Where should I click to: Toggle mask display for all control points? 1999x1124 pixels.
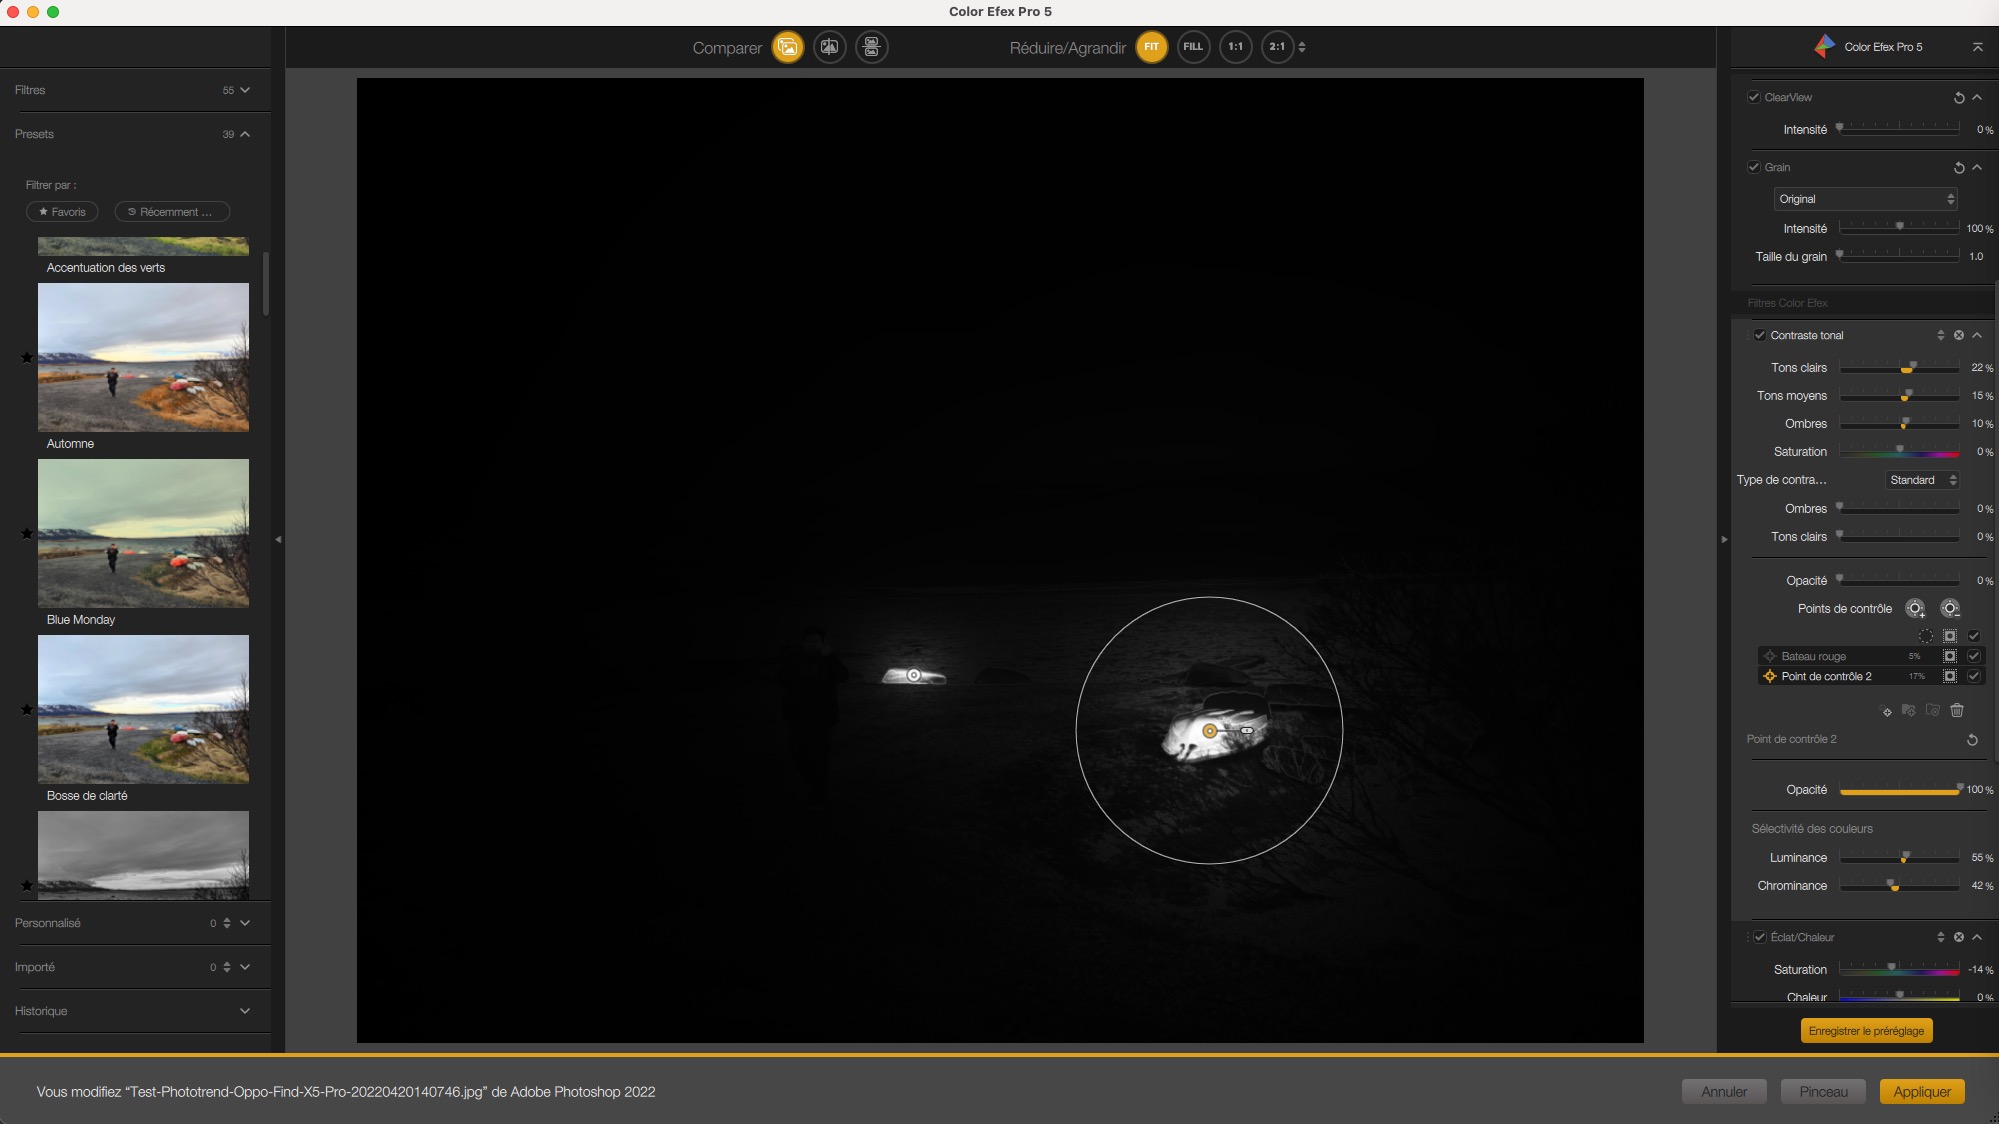[x=1950, y=636]
